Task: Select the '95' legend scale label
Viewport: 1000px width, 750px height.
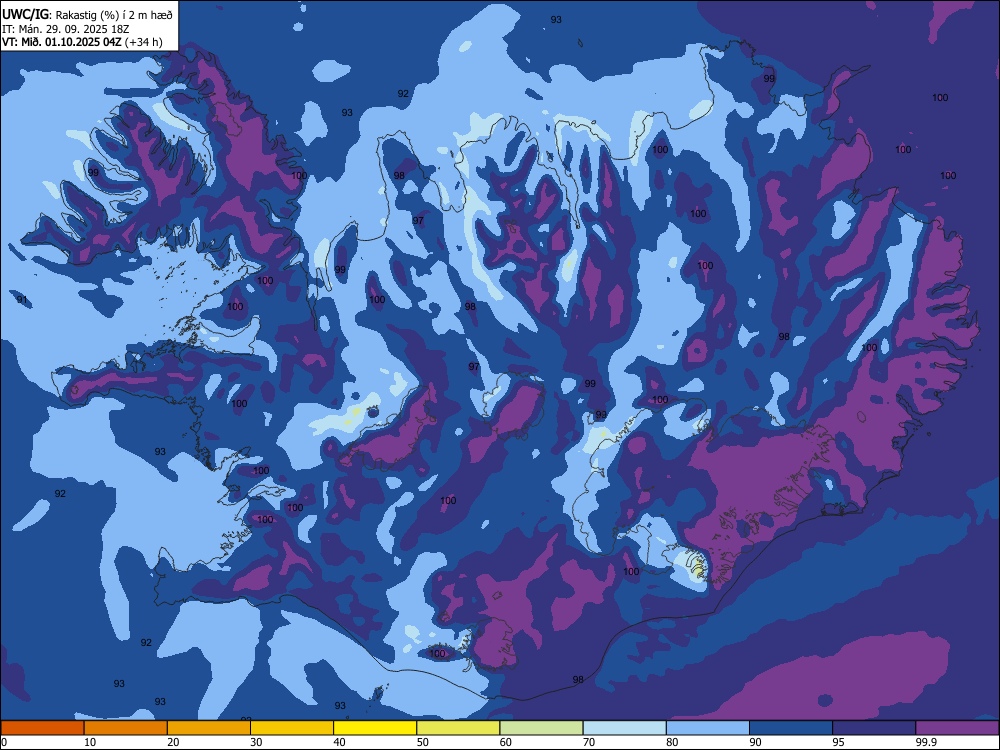Action: pos(839,742)
